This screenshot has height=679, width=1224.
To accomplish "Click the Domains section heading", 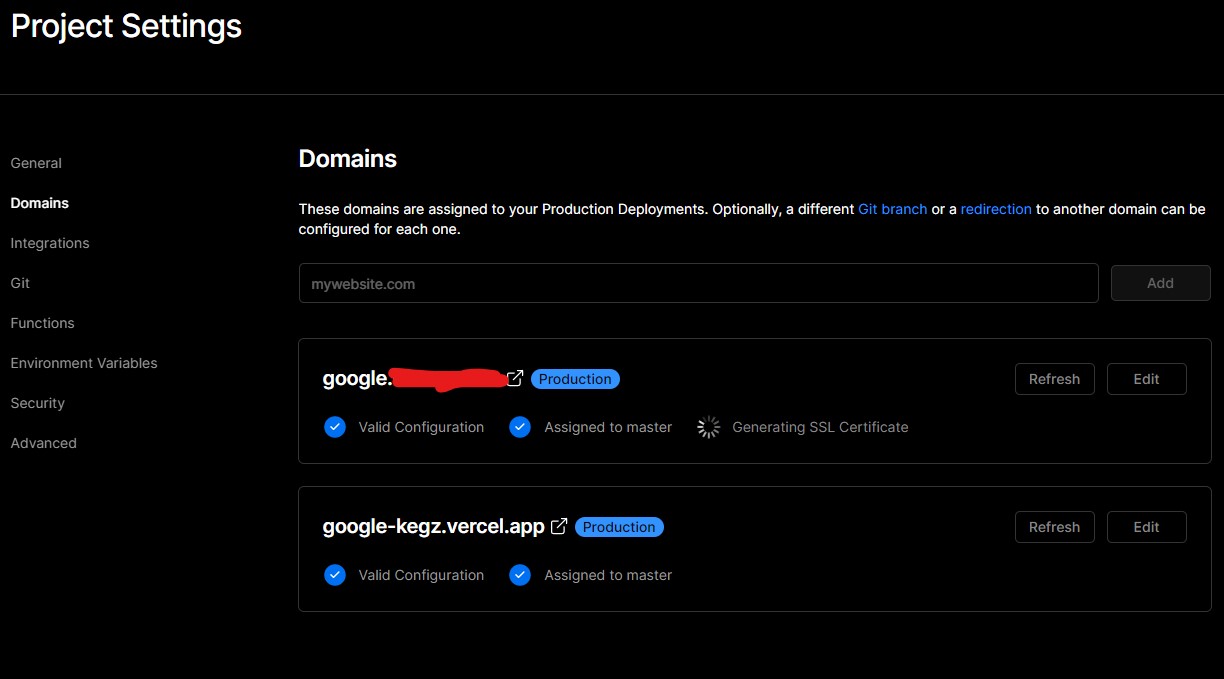I will 347,158.
